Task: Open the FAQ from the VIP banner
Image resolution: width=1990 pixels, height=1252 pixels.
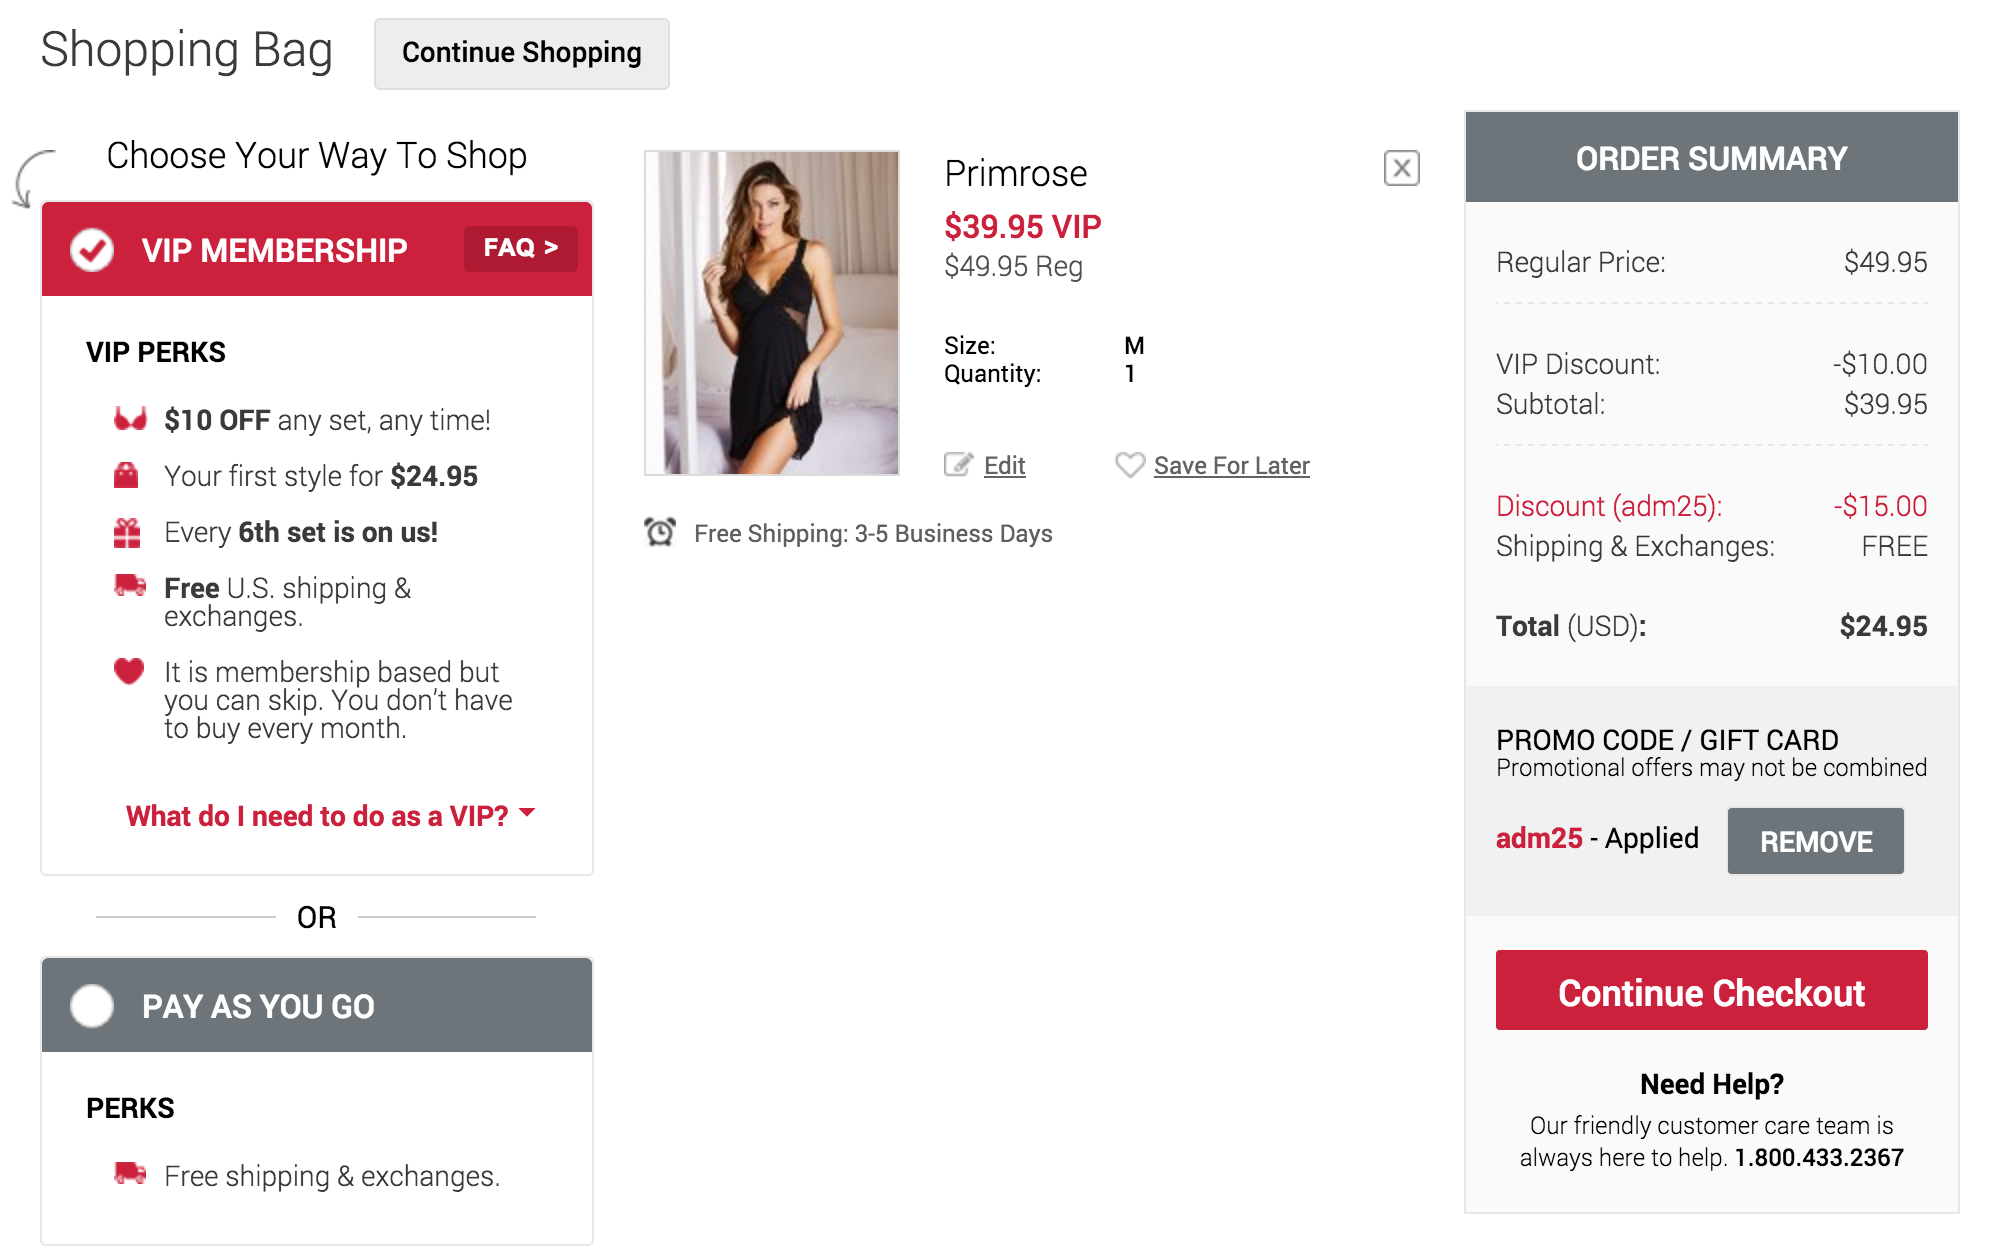Action: (520, 248)
